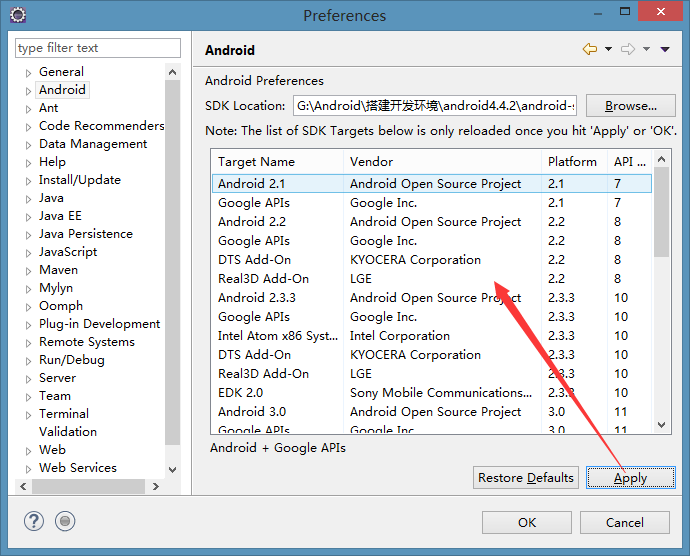Viewport: 690px width, 556px height.
Task: Click the oomph preference recorder icon
Action: [65, 521]
